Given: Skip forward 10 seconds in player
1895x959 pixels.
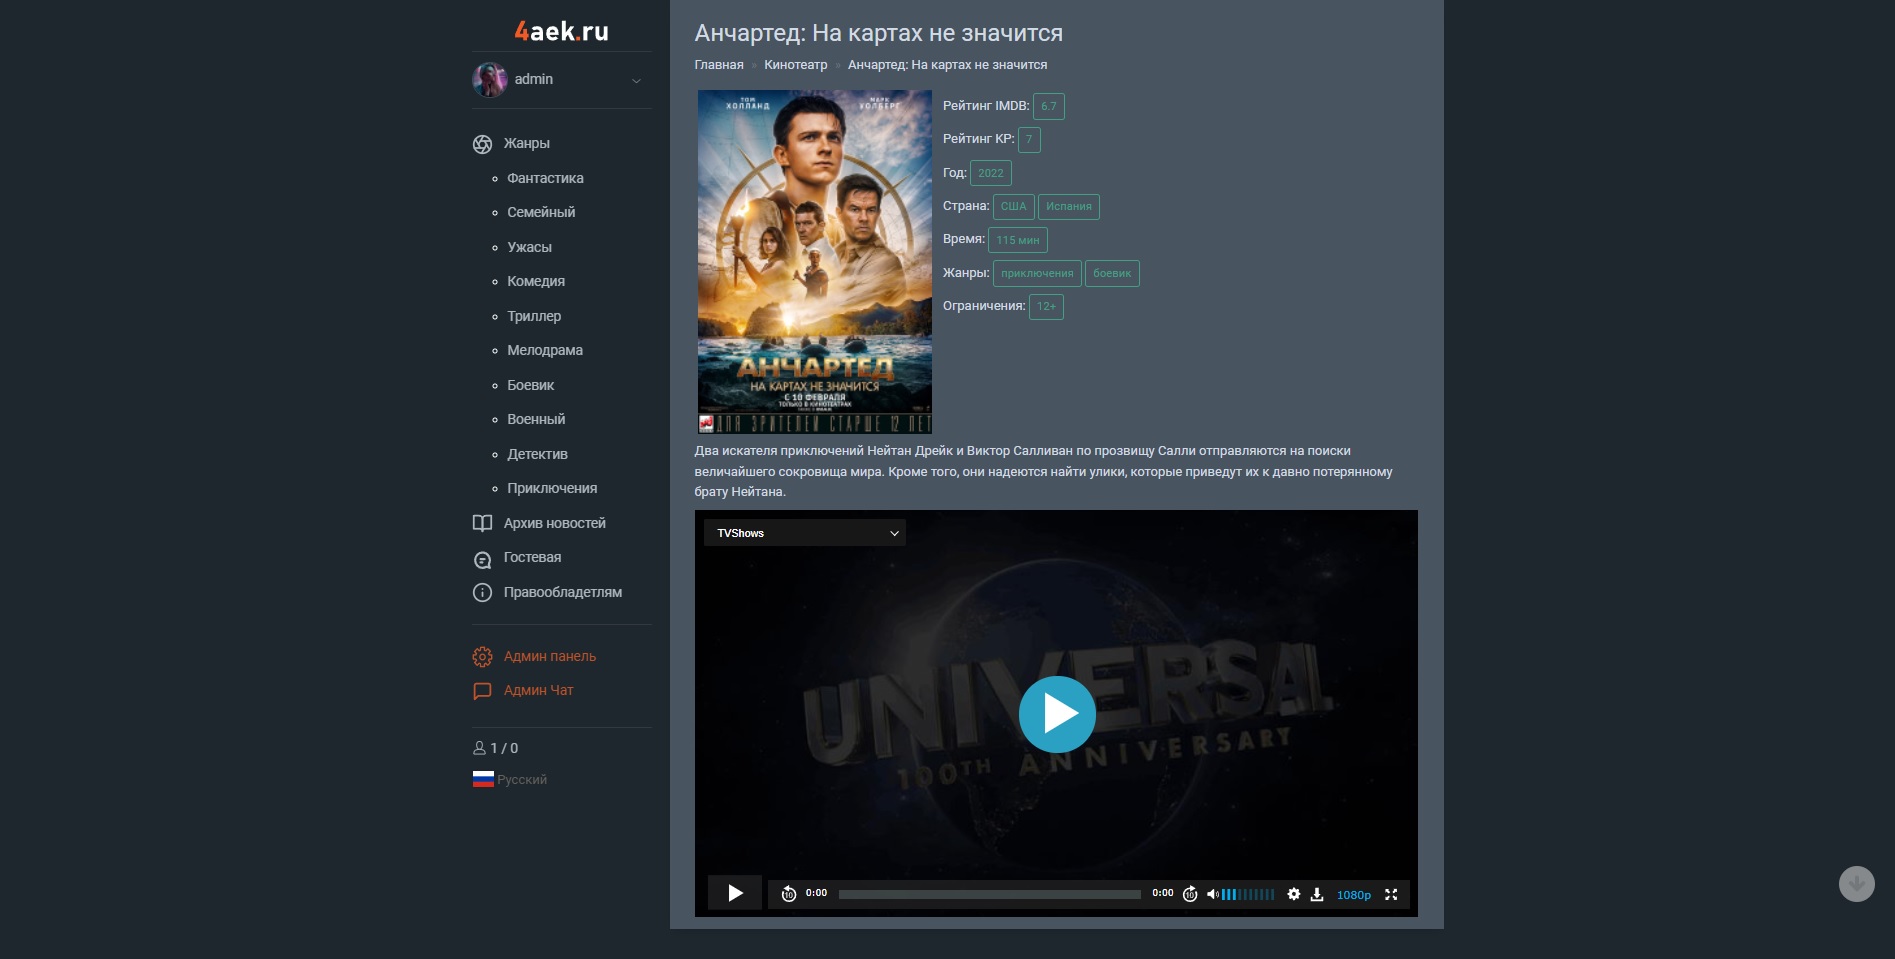Looking at the screenshot, I should click(x=1190, y=894).
